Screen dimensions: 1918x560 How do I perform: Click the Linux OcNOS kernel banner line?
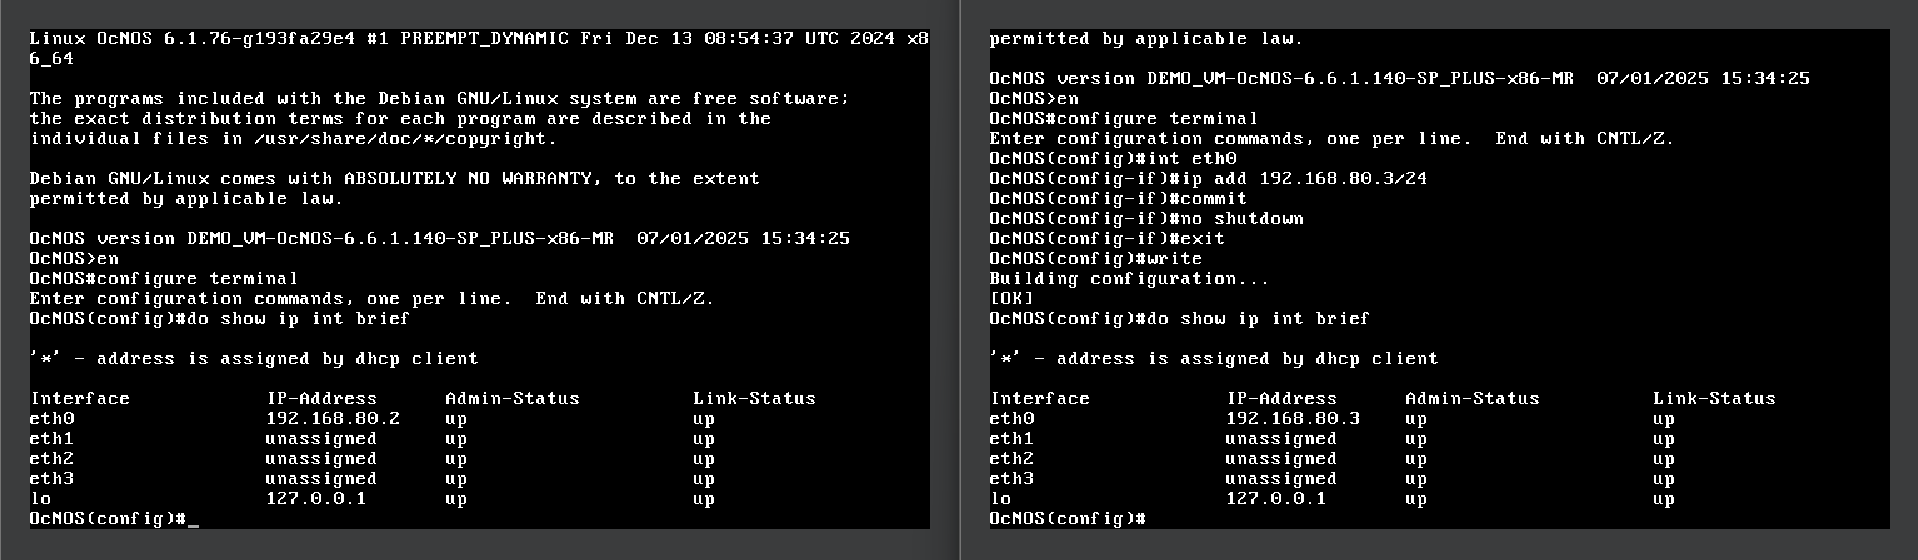[478, 39]
